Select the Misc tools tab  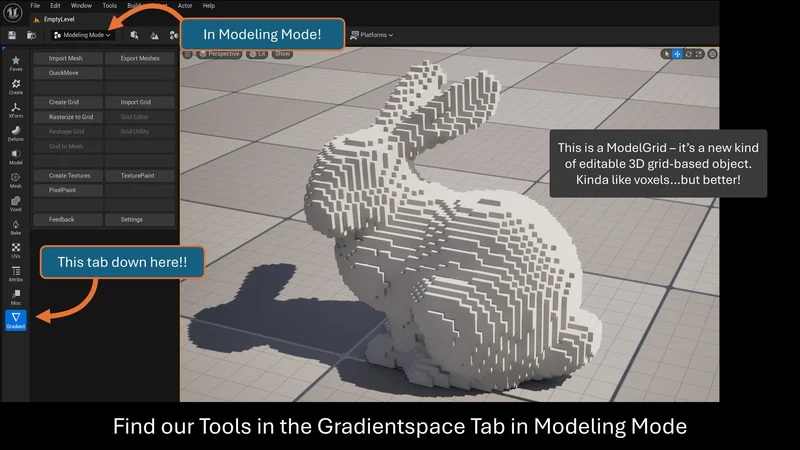[16, 297]
